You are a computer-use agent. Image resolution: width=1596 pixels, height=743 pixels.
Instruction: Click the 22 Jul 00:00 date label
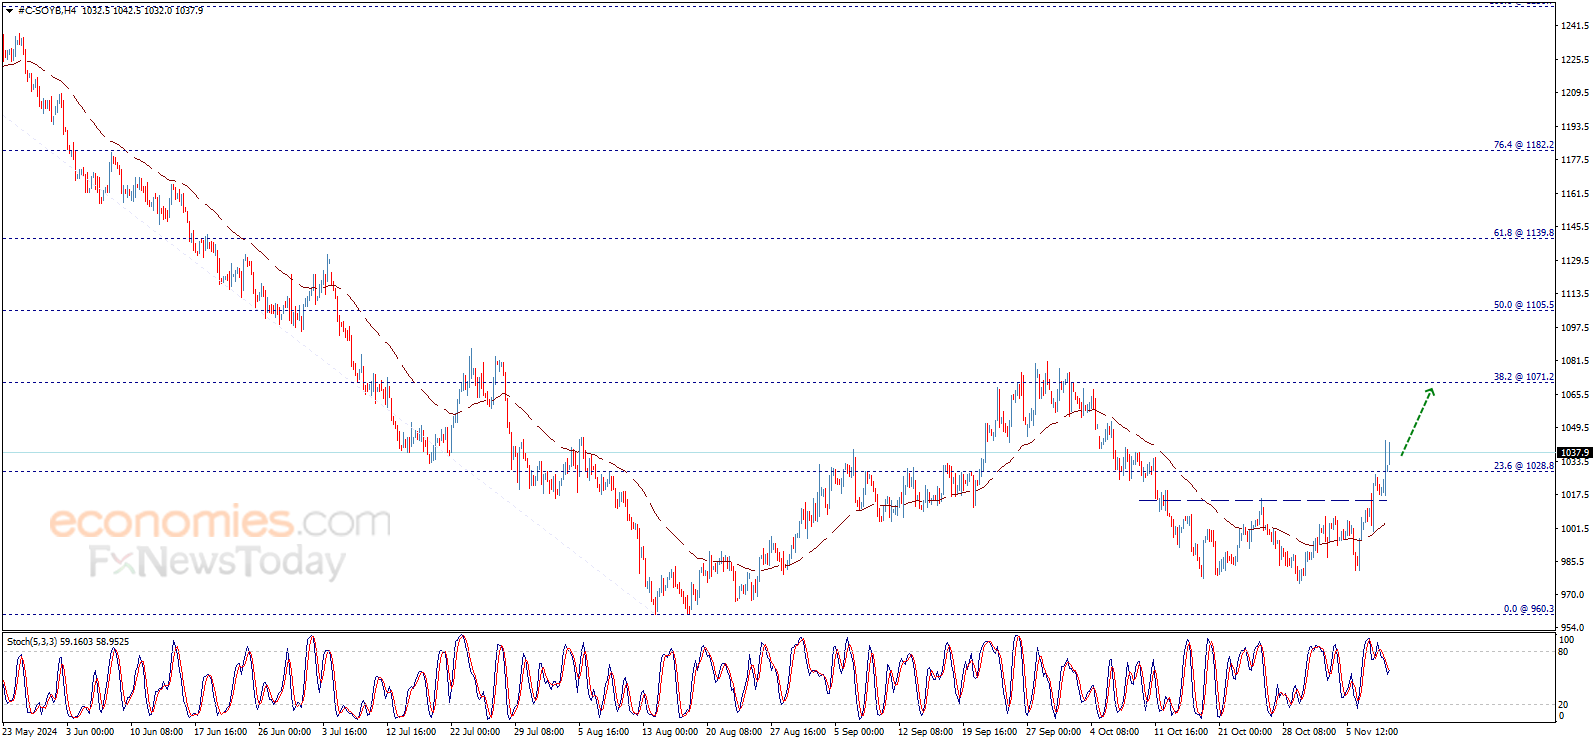[475, 732]
